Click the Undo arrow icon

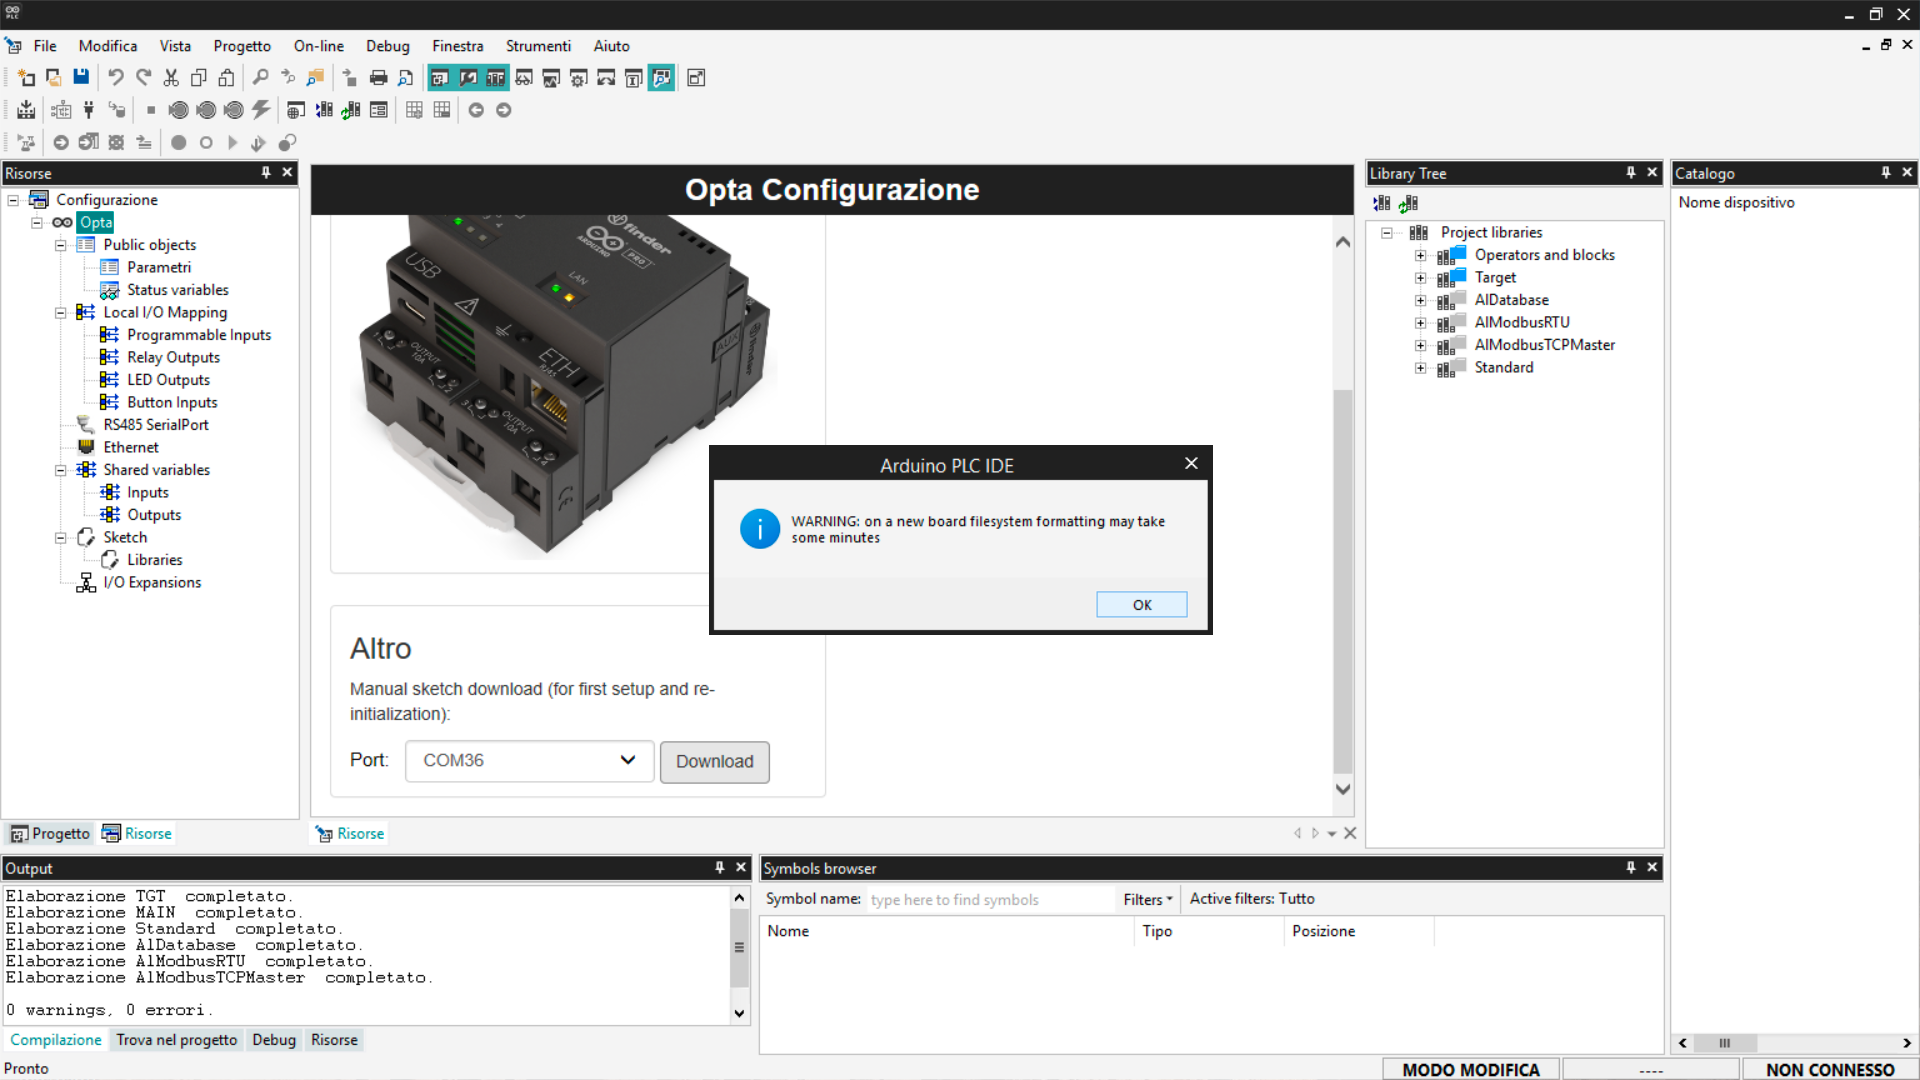[x=116, y=78]
